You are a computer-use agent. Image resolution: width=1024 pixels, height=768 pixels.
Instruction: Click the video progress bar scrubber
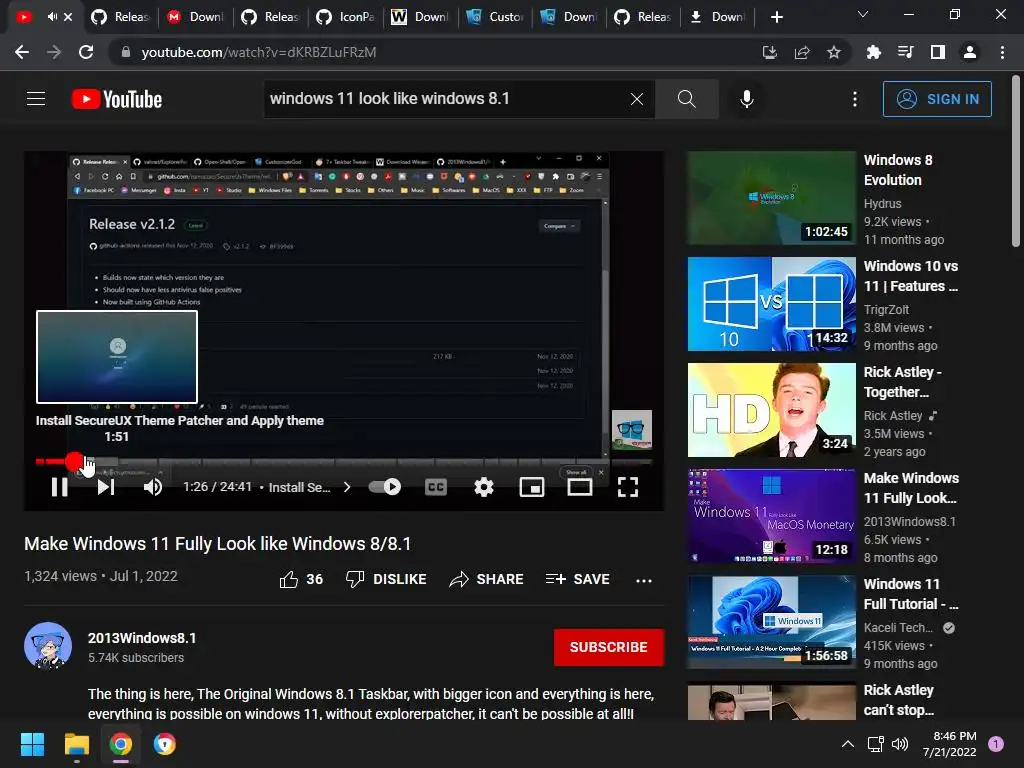74,462
